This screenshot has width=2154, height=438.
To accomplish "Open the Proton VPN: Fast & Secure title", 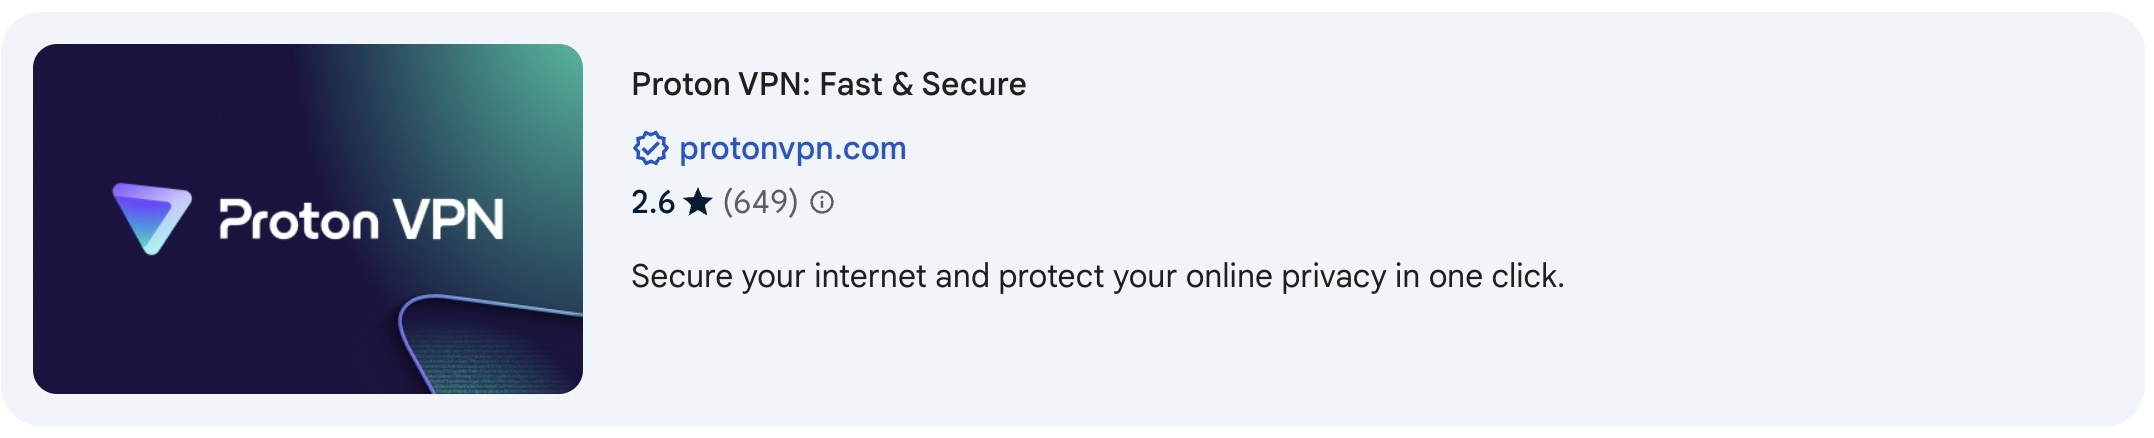I will pos(829,84).
